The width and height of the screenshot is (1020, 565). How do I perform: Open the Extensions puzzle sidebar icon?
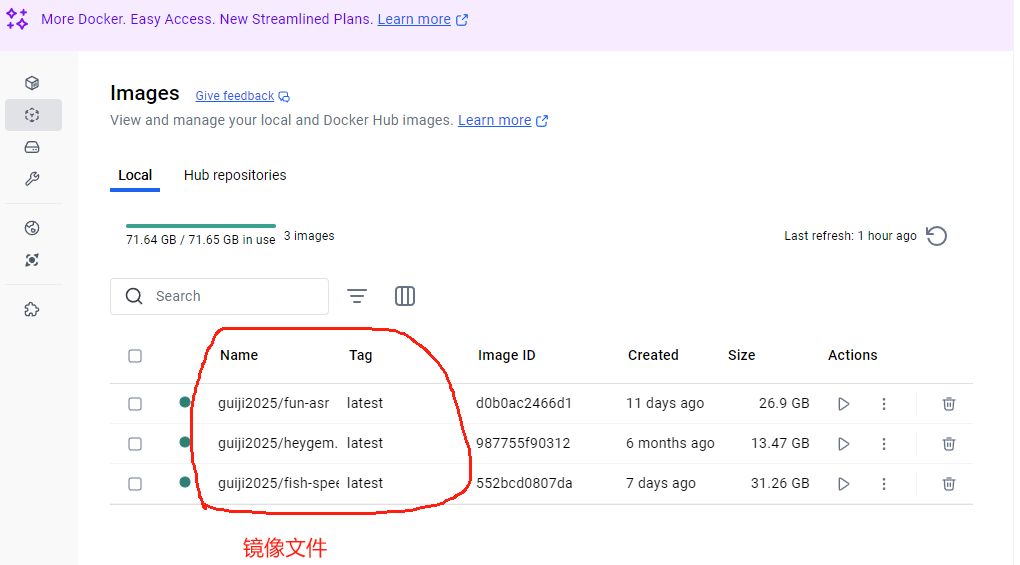pos(32,309)
